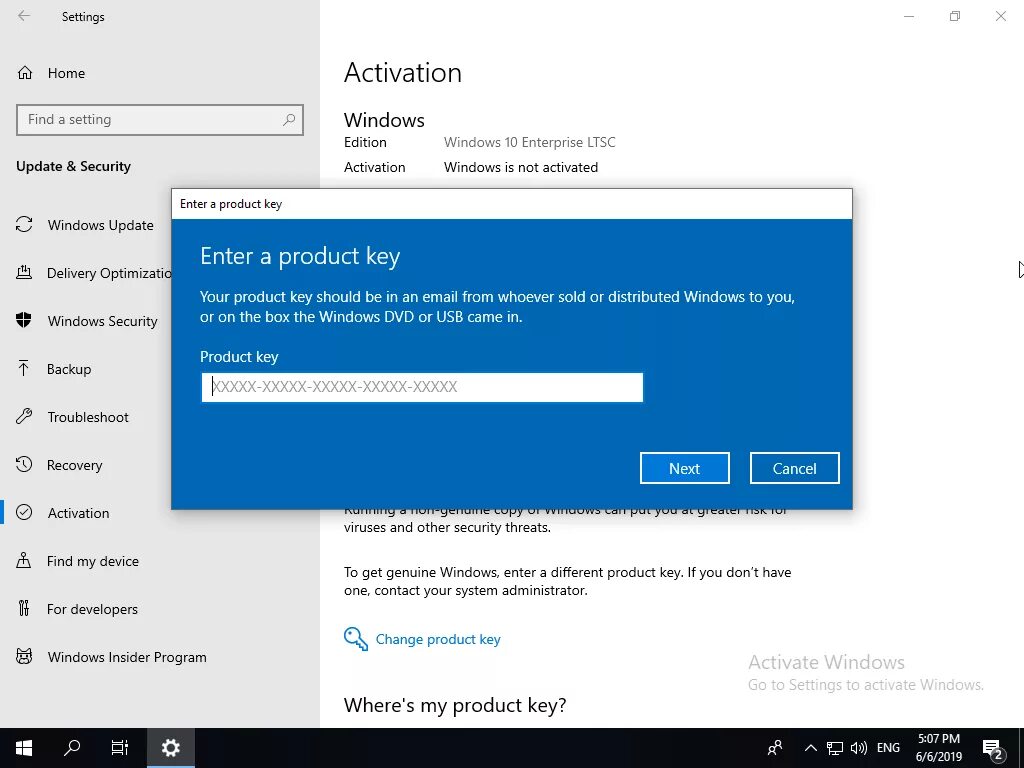1024x768 pixels.
Task: Click the 'Enter a product key' dialog title bar
Action: click(511, 204)
